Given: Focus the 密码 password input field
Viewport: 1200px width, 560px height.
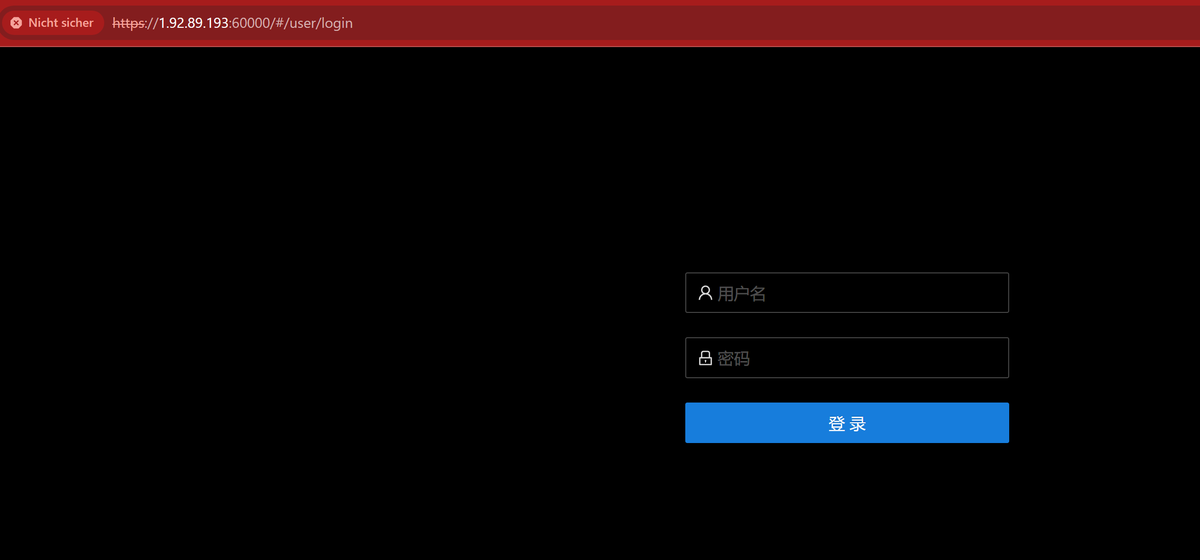Looking at the screenshot, I should pyautogui.click(x=847, y=358).
